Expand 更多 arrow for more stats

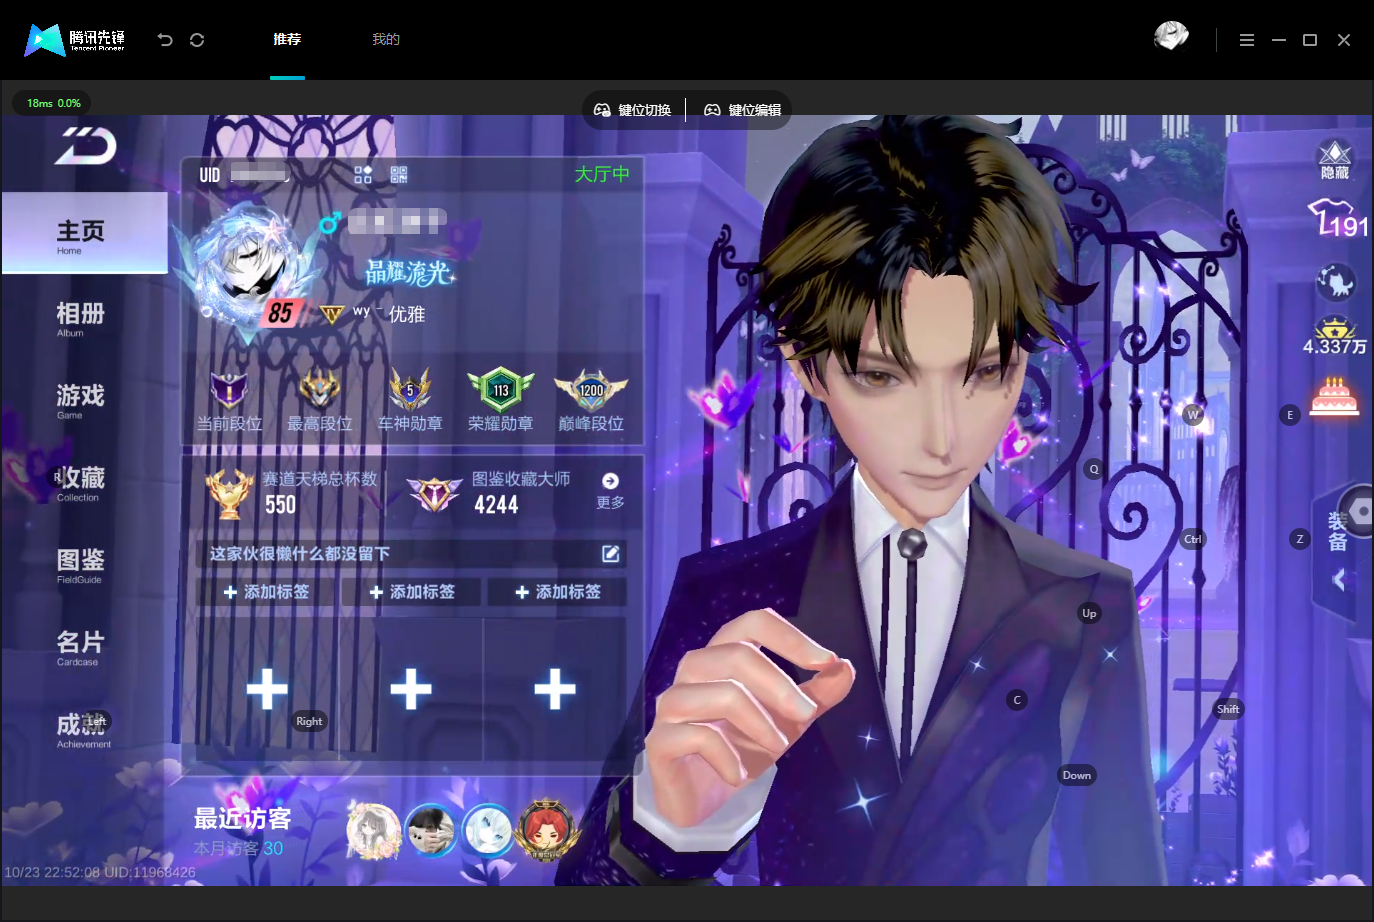610,490
